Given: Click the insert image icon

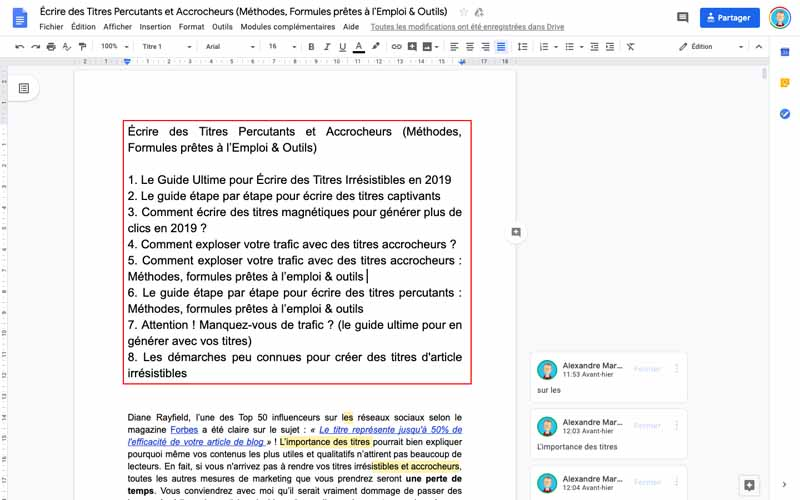Looking at the screenshot, I should pos(427,46).
